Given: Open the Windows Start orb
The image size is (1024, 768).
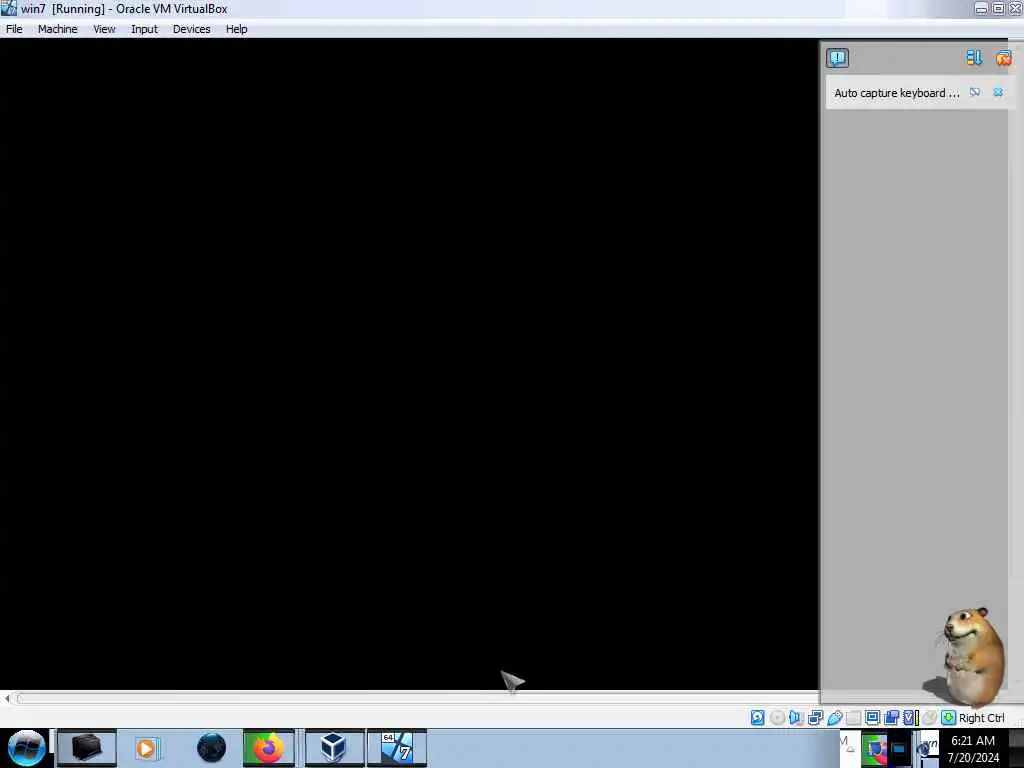Looking at the screenshot, I should click(26, 748).
